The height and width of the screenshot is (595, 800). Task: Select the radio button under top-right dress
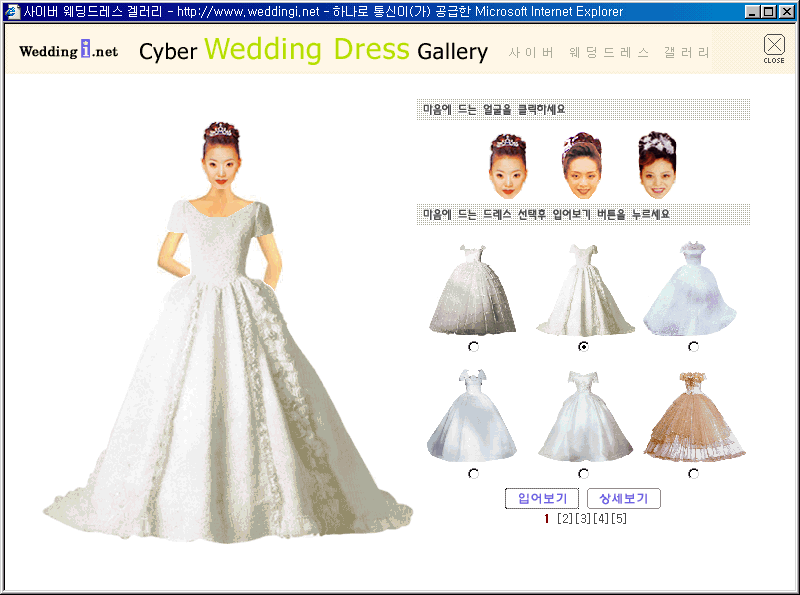pyautogui.click(x=693, y=346)
